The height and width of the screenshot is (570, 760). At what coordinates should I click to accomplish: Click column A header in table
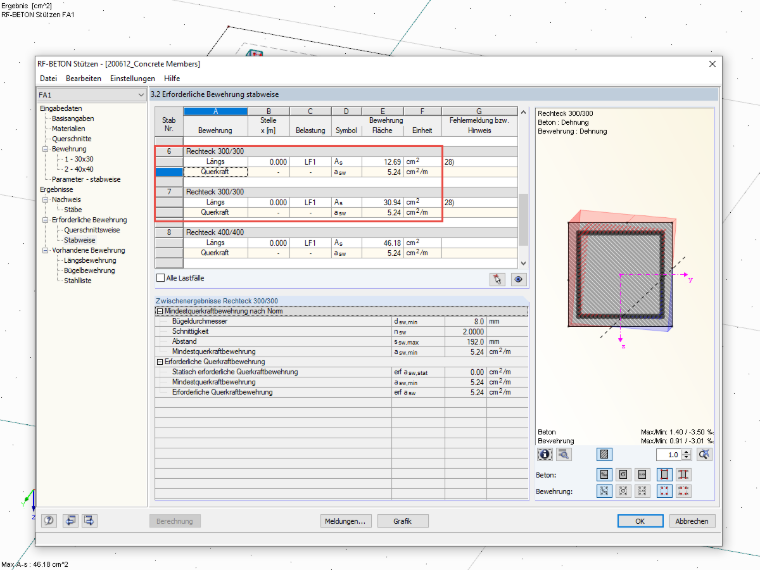[215, 111]
